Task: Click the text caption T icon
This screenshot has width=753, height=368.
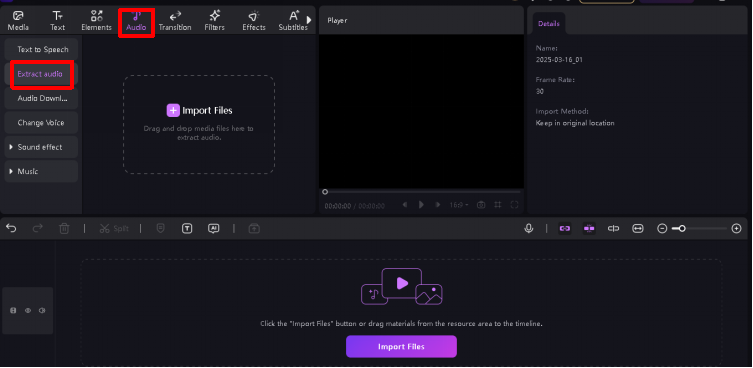Action: click(187, 229)
